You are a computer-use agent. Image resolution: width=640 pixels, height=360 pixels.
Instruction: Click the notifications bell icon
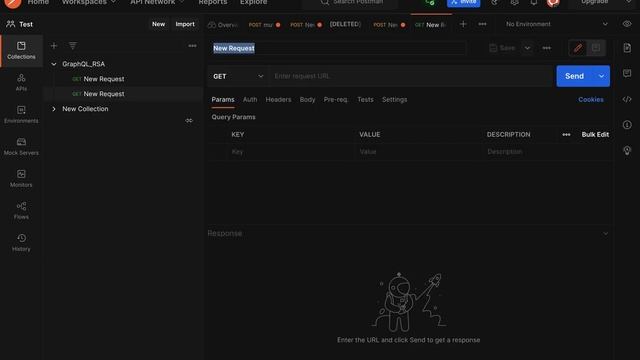click(x=533, y=2)
